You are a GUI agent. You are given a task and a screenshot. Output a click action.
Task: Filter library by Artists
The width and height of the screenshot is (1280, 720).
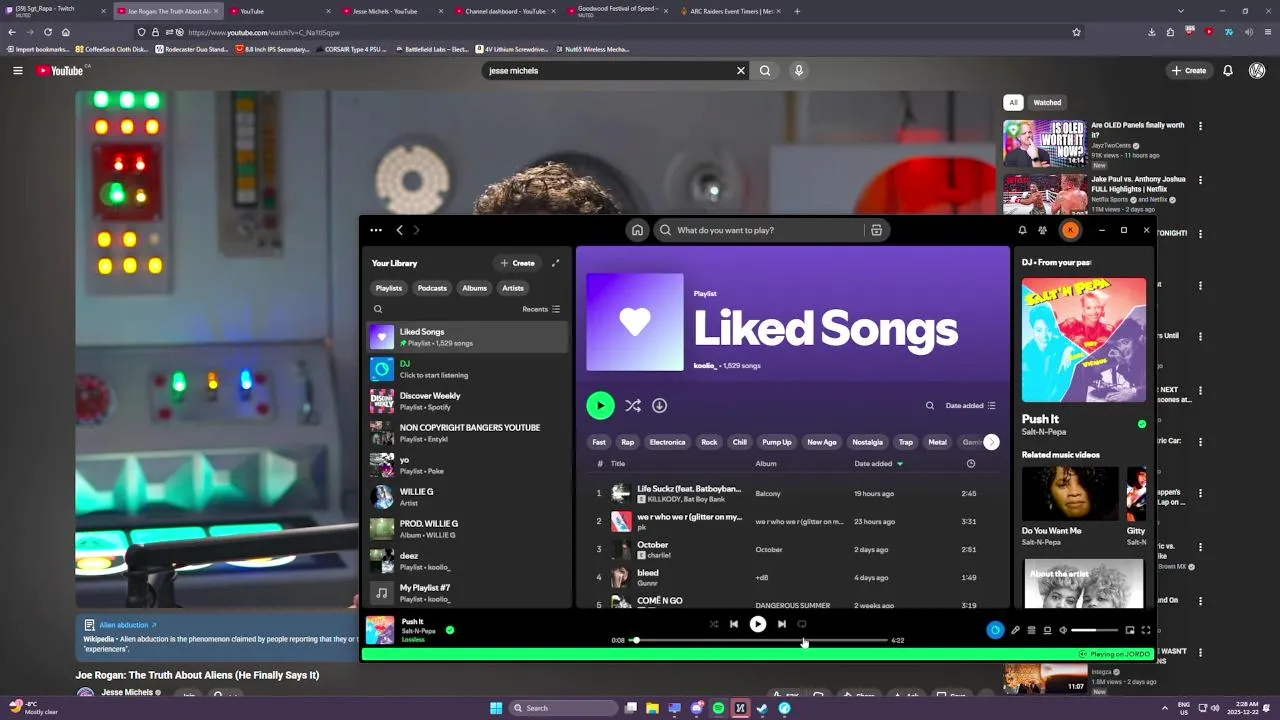[513, 288]
